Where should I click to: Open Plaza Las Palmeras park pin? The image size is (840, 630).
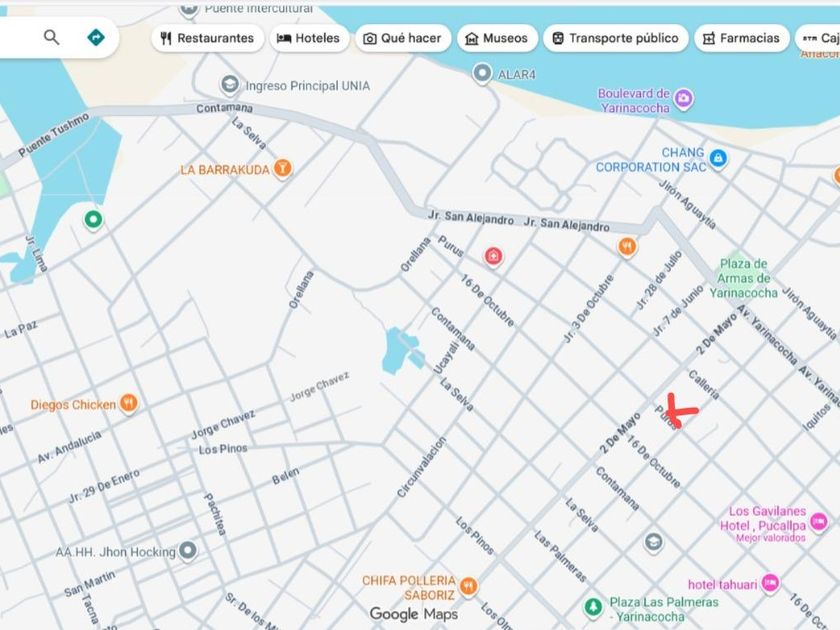(x=593, y=607)
